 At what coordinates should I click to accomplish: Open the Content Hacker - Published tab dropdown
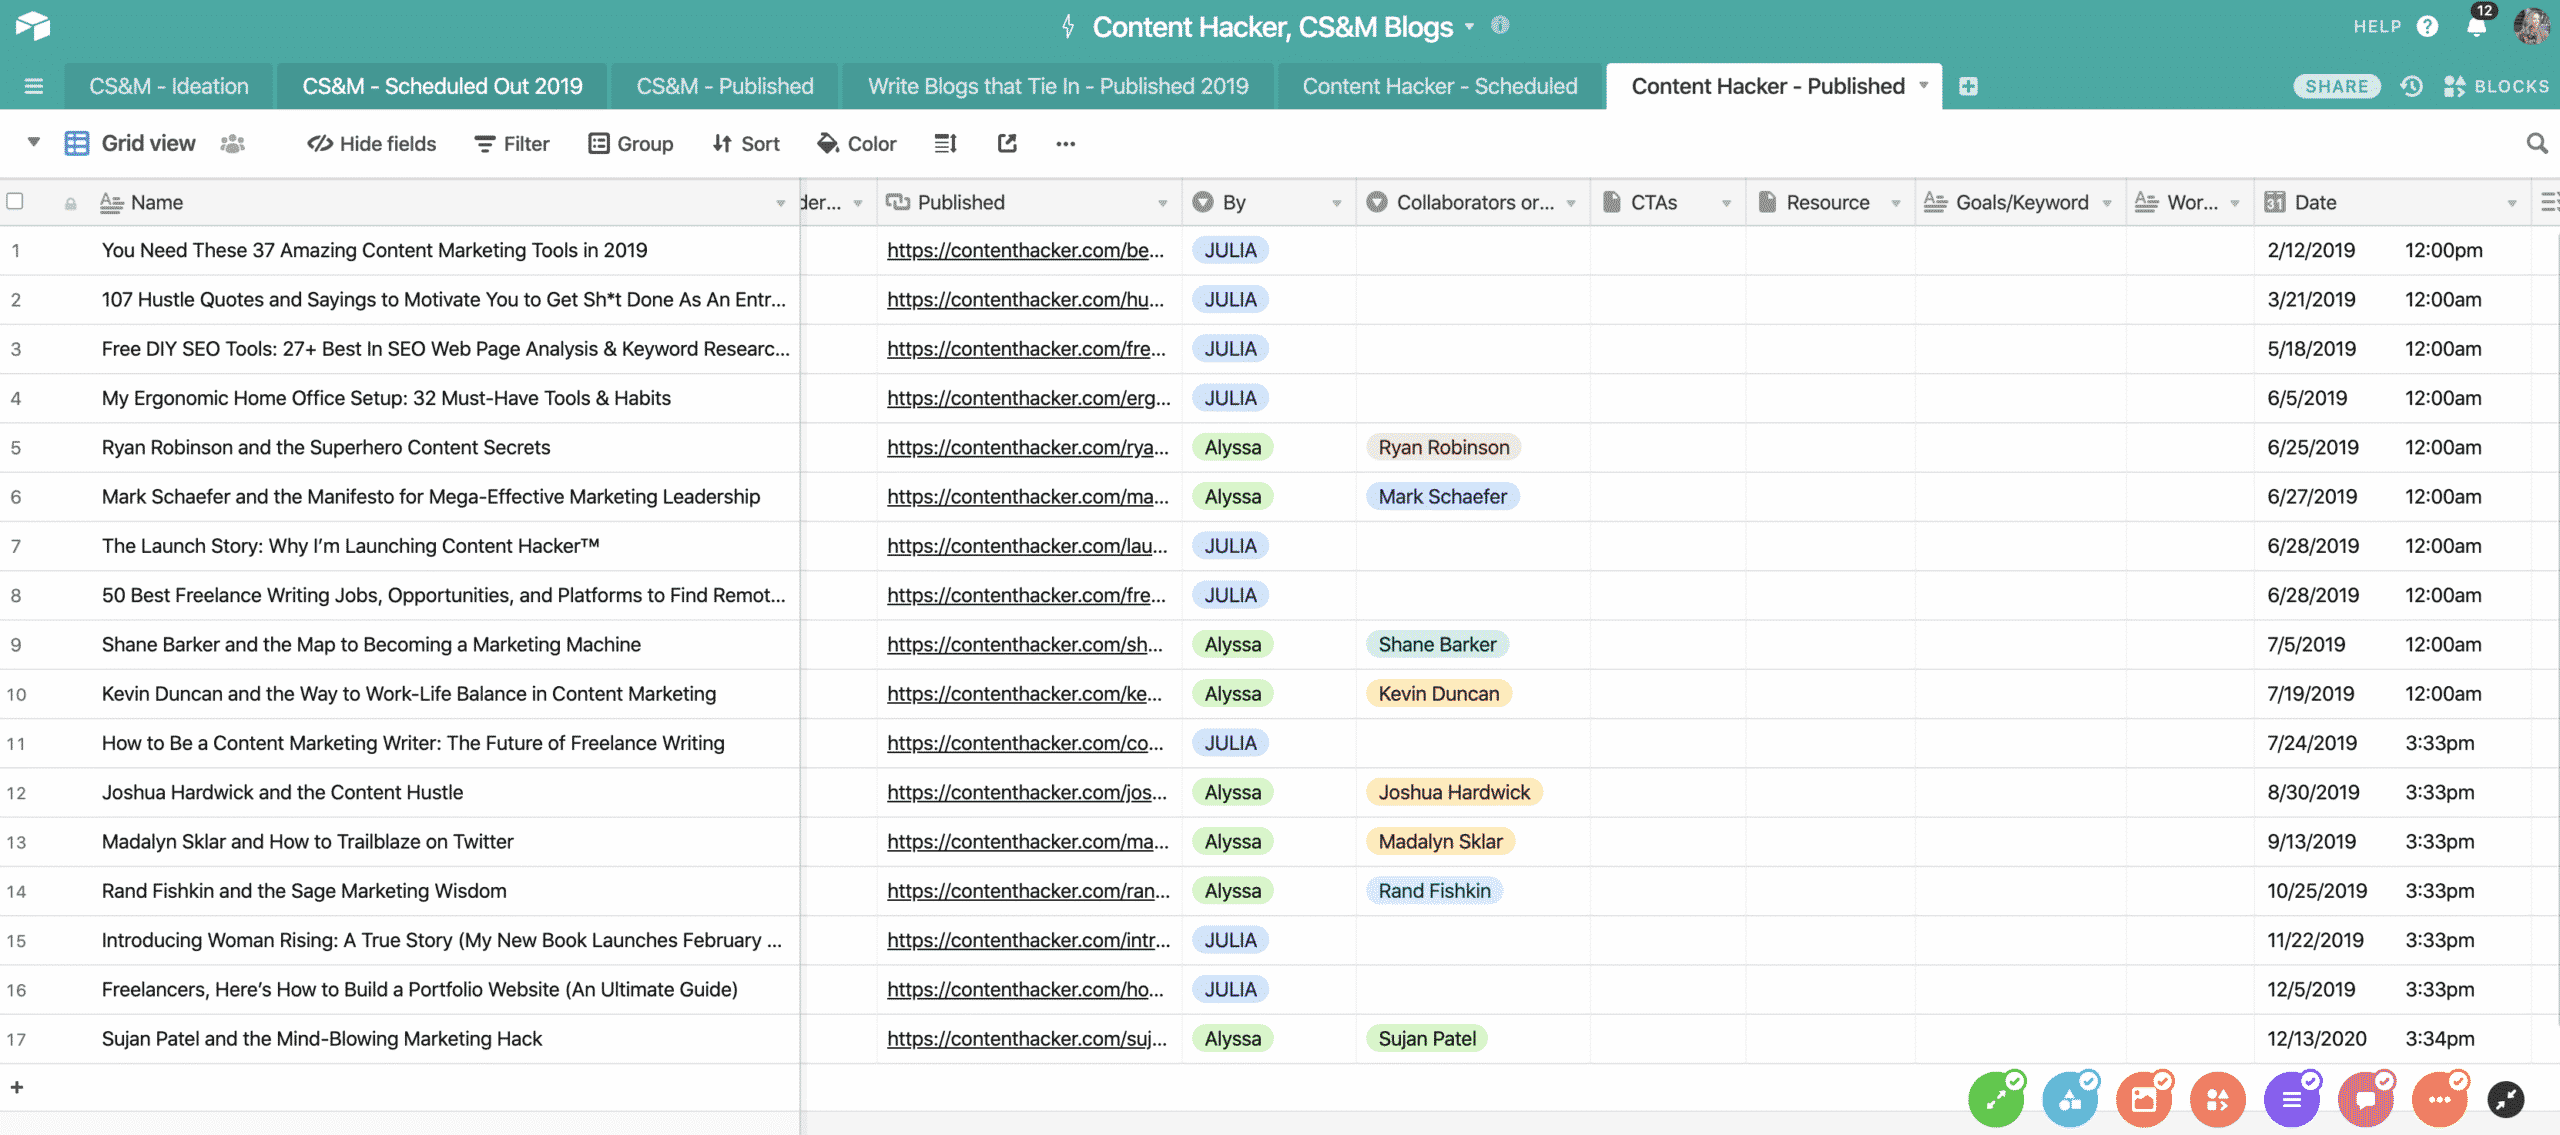click(x=1924, y=85)
